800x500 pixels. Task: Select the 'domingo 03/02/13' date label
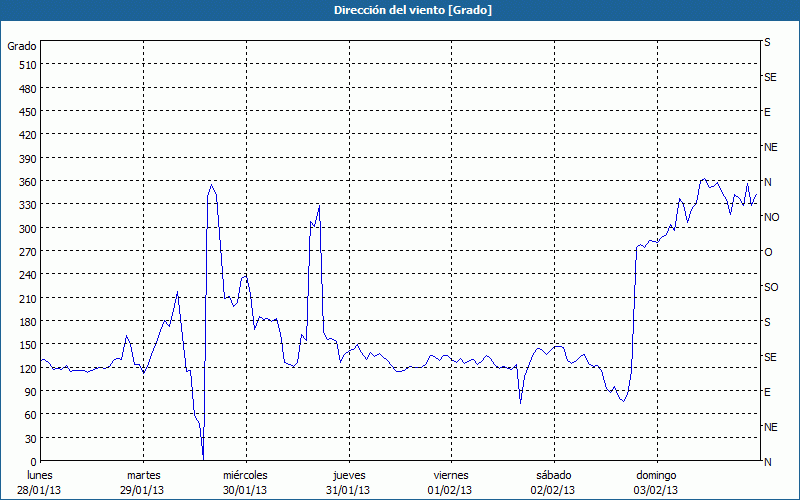point(656,482)
